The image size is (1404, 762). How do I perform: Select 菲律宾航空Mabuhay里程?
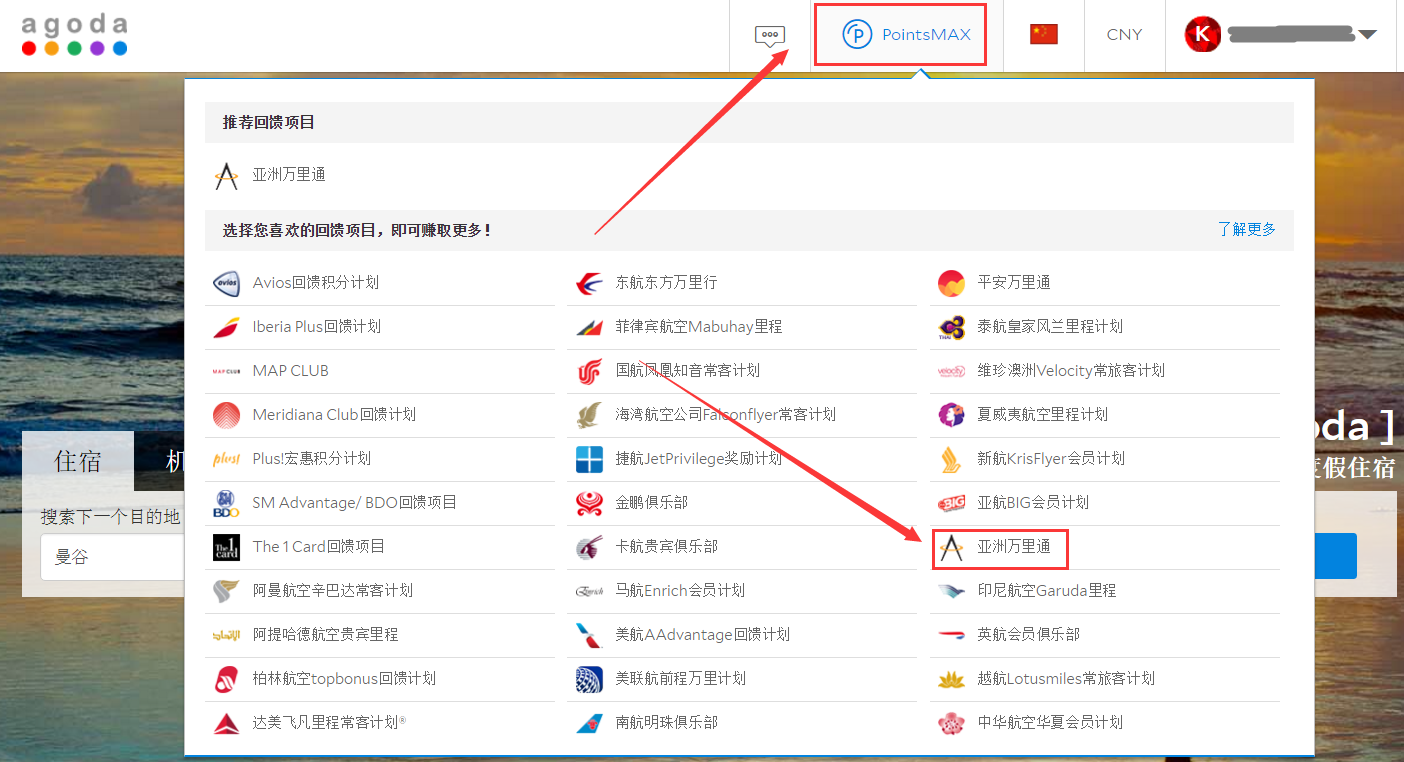(x=699, y=327)
